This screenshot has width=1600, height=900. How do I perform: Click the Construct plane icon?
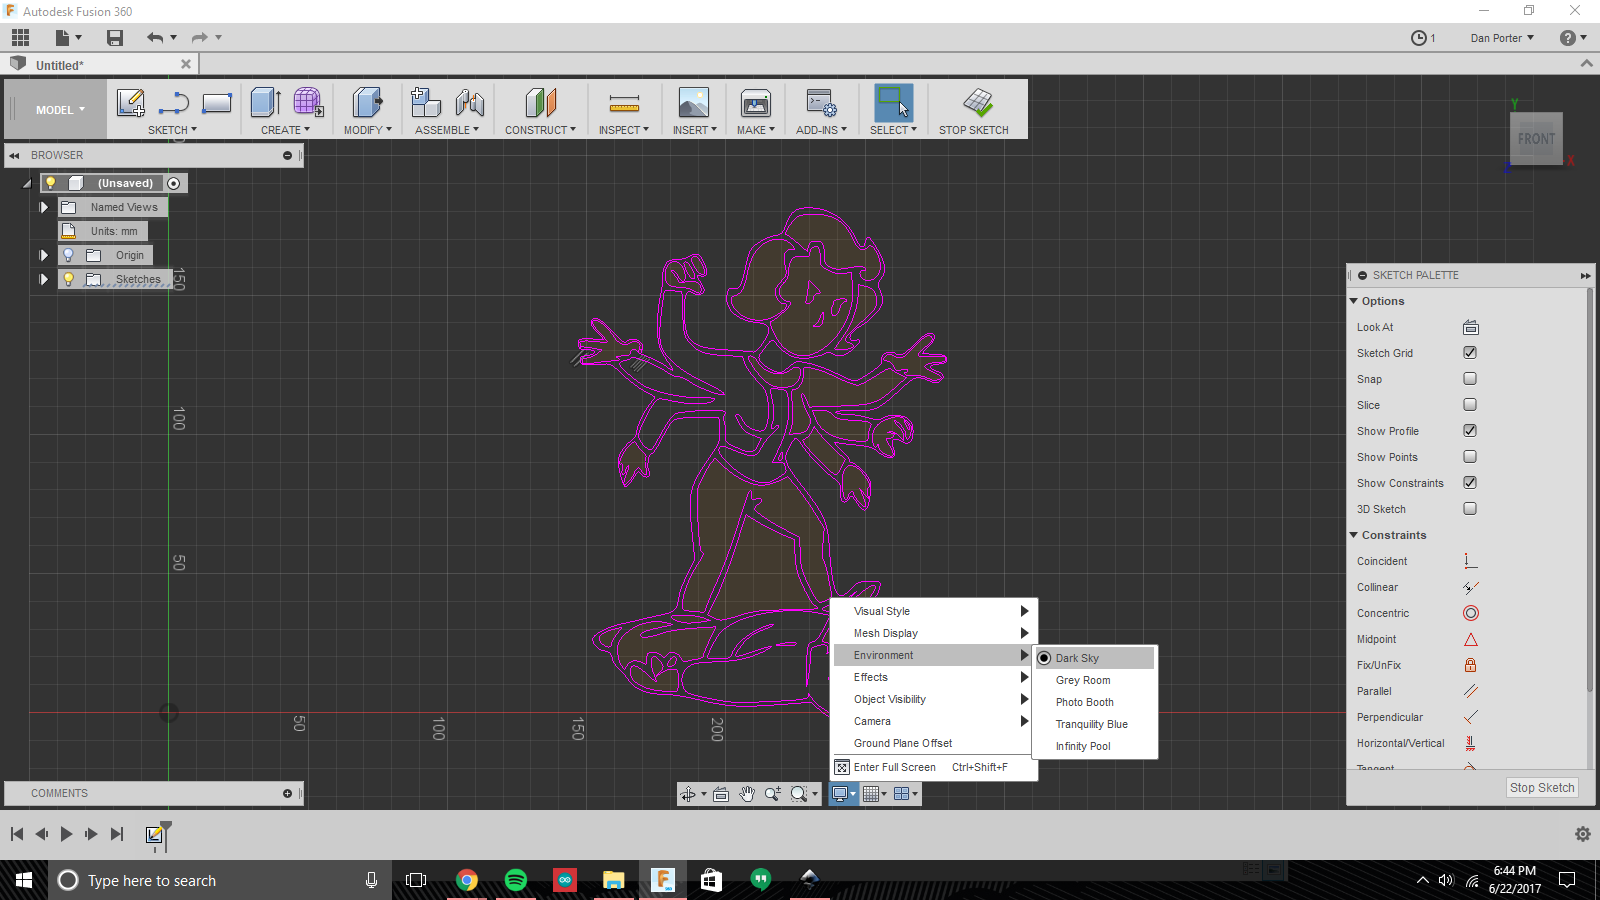click(x=540, y=102)
